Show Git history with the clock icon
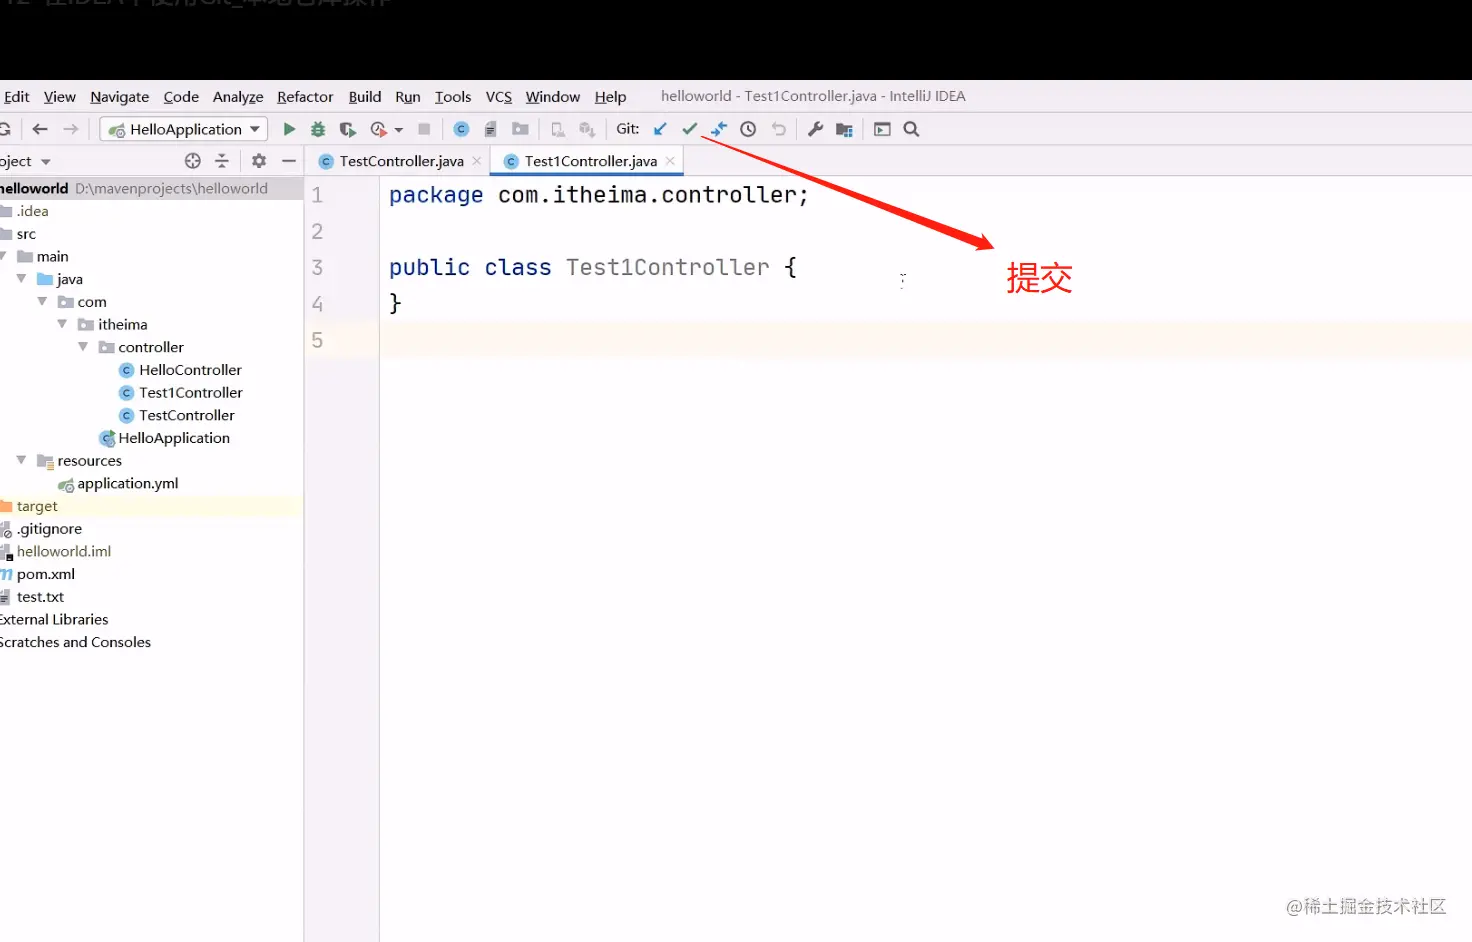The image size is (1472, 942). click(x=748, y=129)
